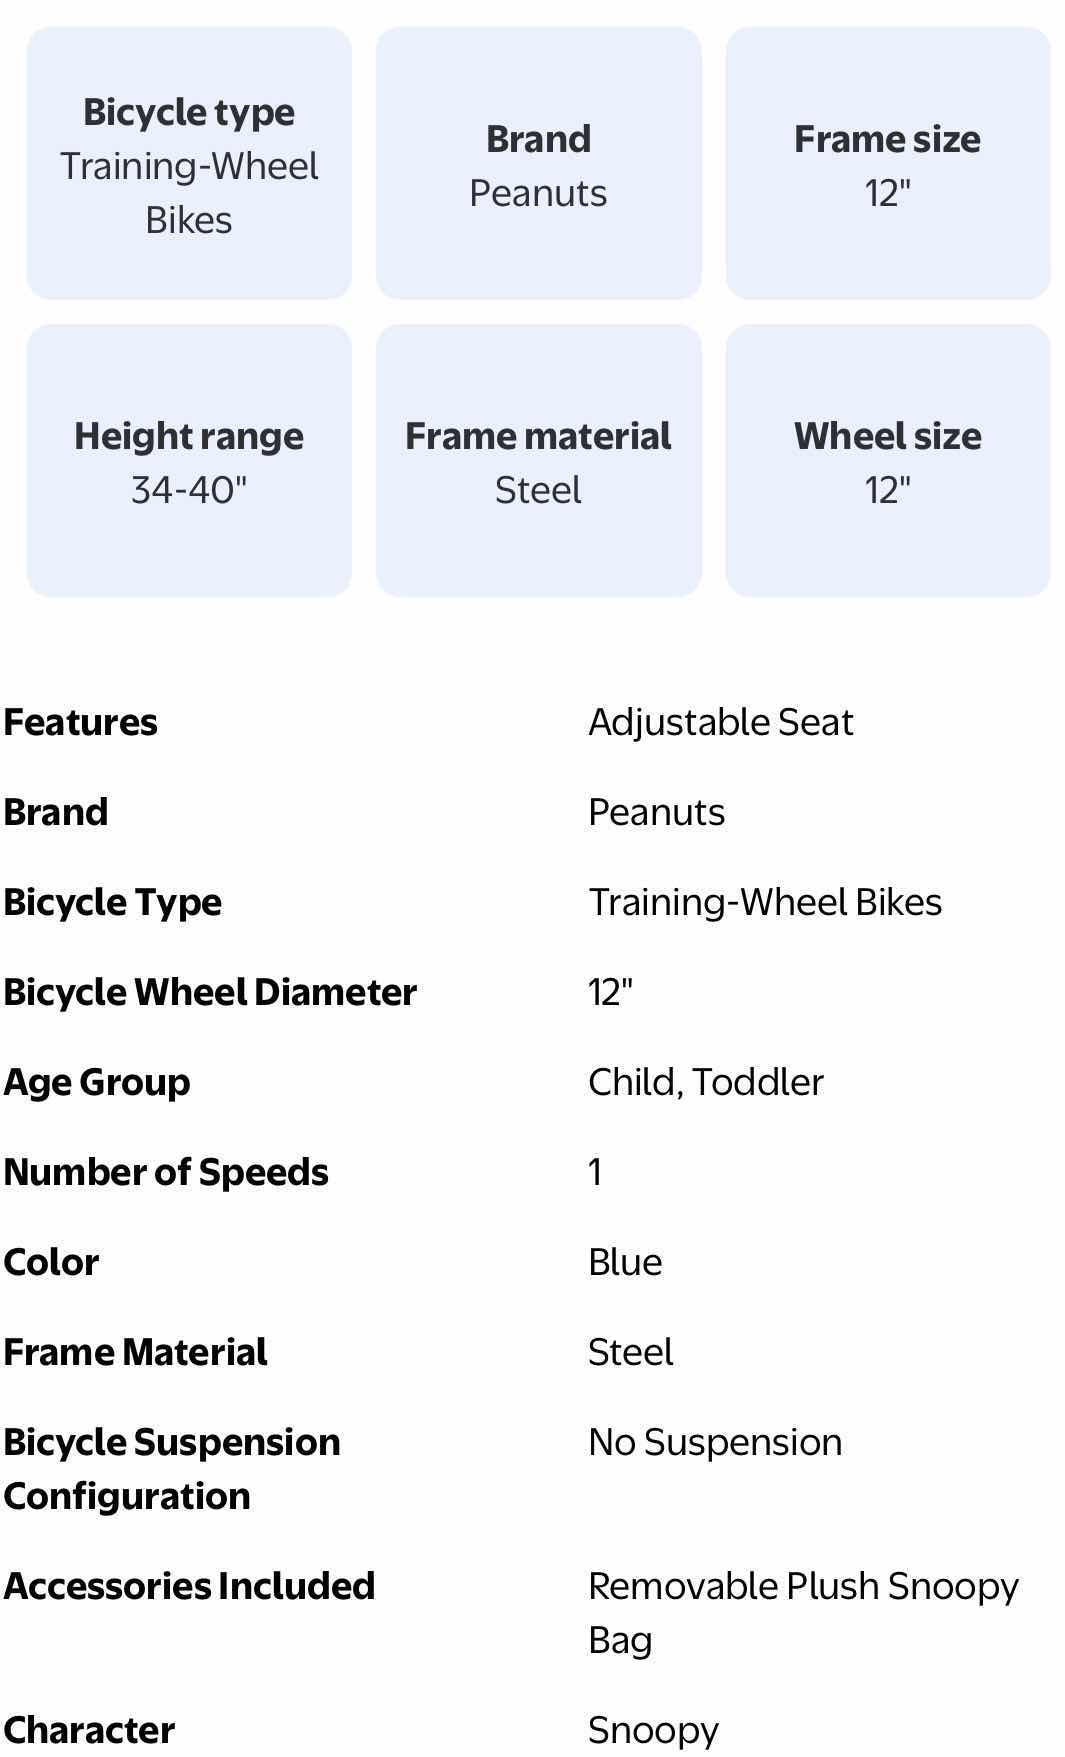Select the Brand card showing Peanuts

(x=538, y=164)
